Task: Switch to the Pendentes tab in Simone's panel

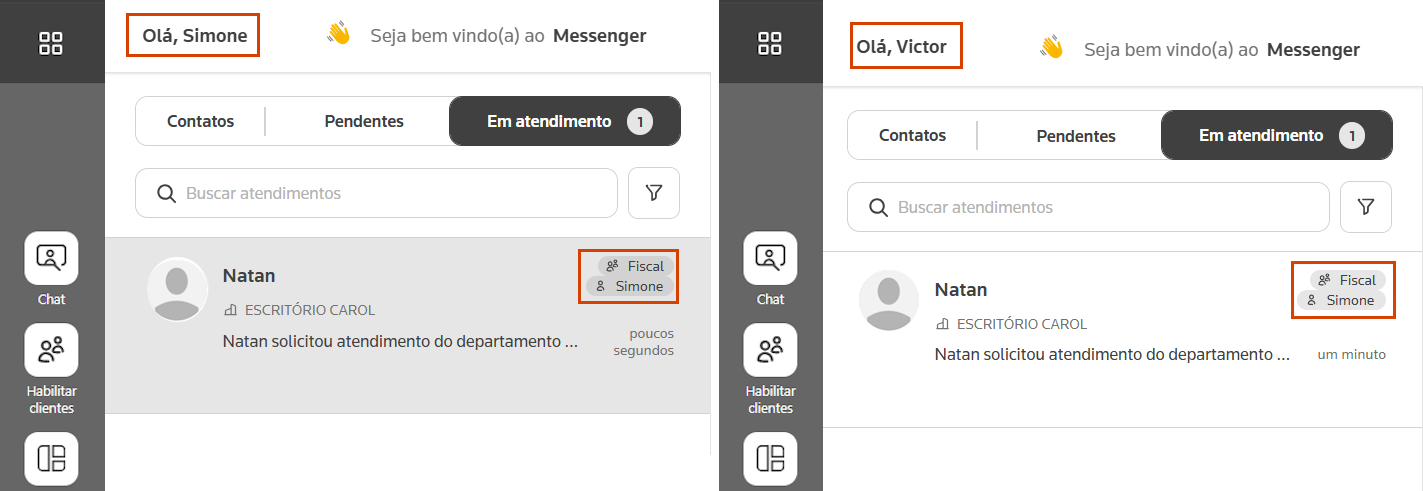Action: pyautogui.click(x=364, y=121)
